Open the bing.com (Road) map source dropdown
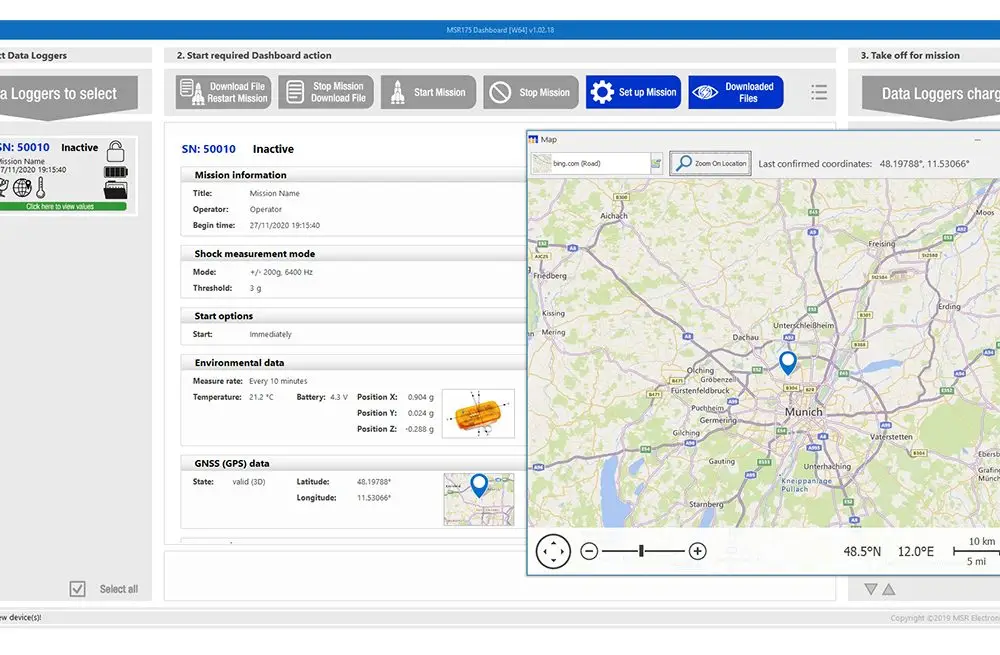Screen dimensions: 1000x655 coord(597,163)
